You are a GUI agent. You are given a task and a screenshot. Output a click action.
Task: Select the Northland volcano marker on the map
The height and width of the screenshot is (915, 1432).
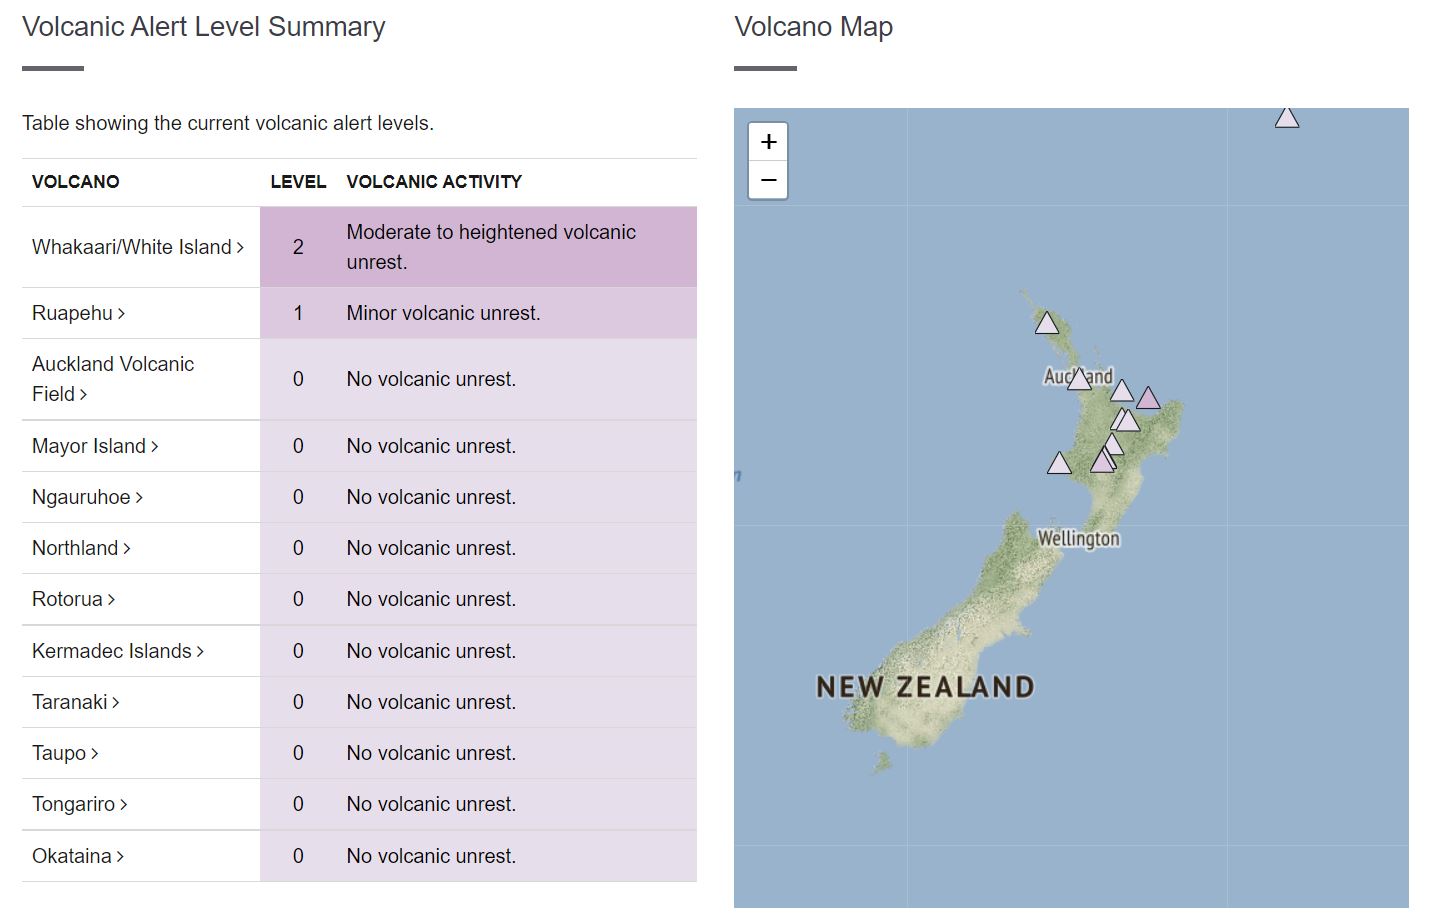click(1047, 323)
